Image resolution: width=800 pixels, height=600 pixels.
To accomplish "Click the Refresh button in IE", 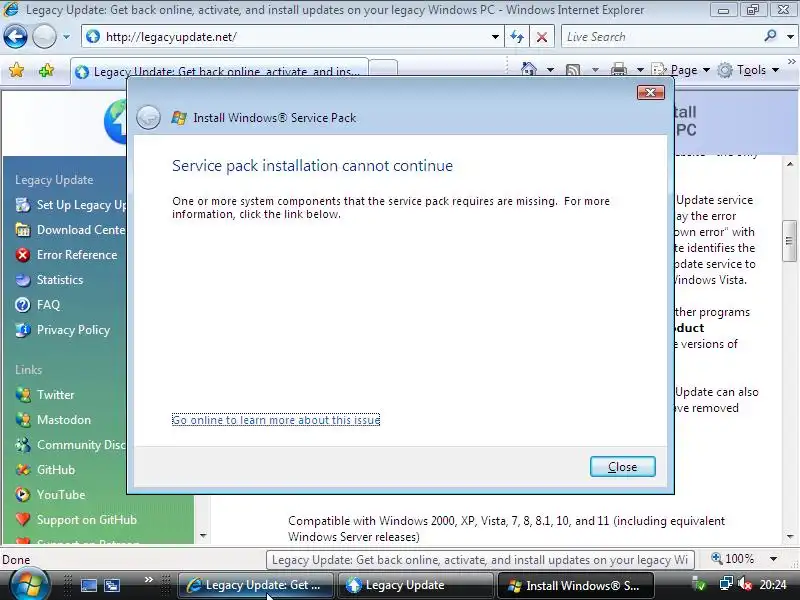I will point(517,37).
